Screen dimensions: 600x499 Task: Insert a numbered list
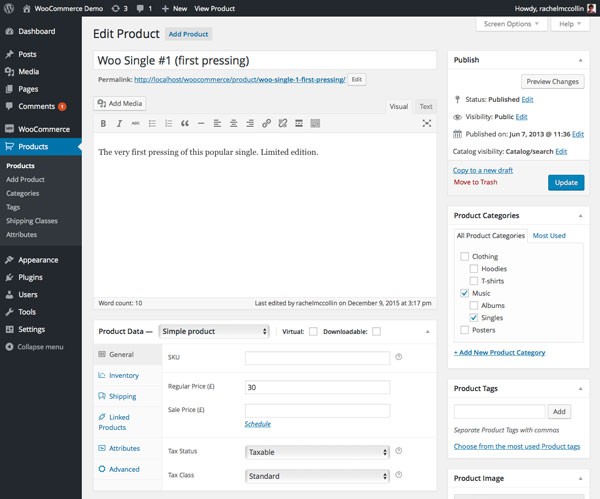pyautogui.click(x=168, y=123)
